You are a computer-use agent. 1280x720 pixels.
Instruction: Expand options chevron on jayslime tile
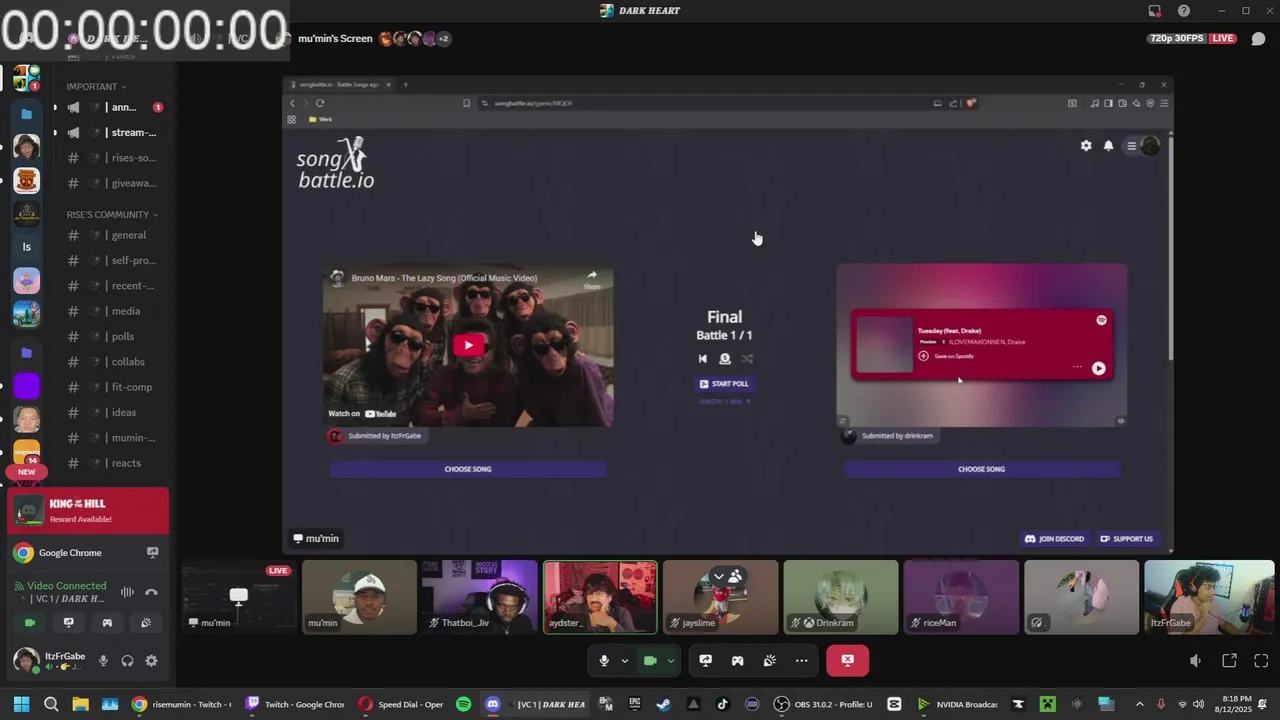(x=718, y=576)
